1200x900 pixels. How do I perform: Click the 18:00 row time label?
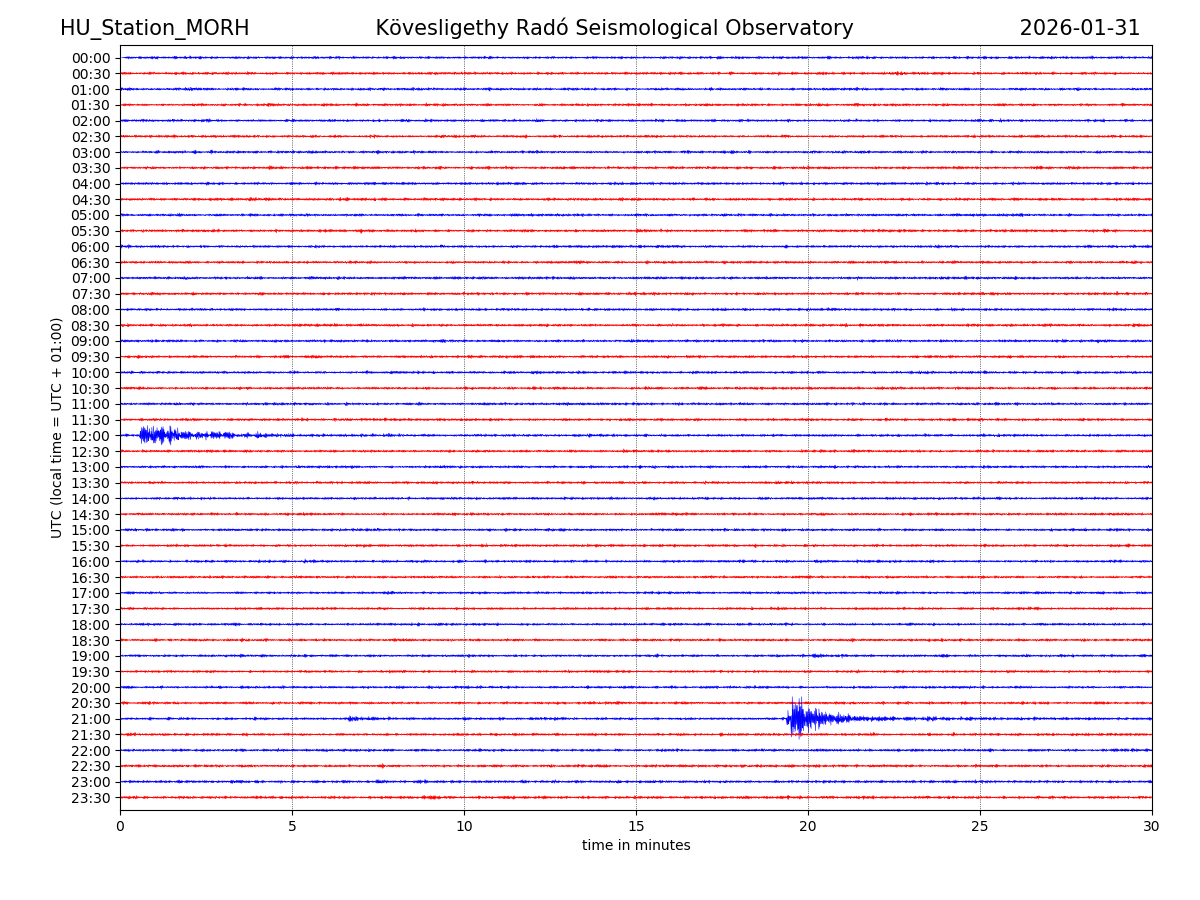click(x=90, y=625)
